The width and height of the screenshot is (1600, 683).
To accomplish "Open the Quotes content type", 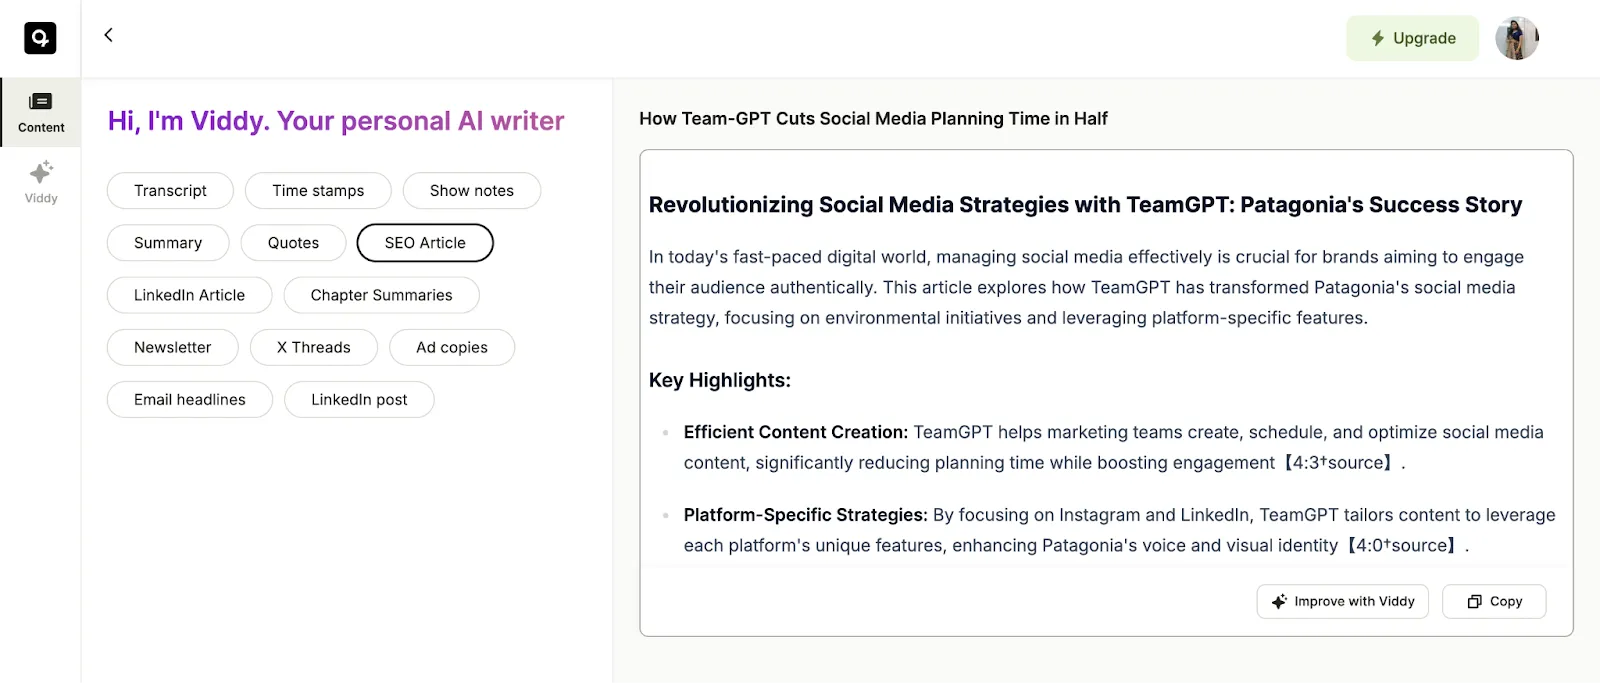I will tap(293, 243).
